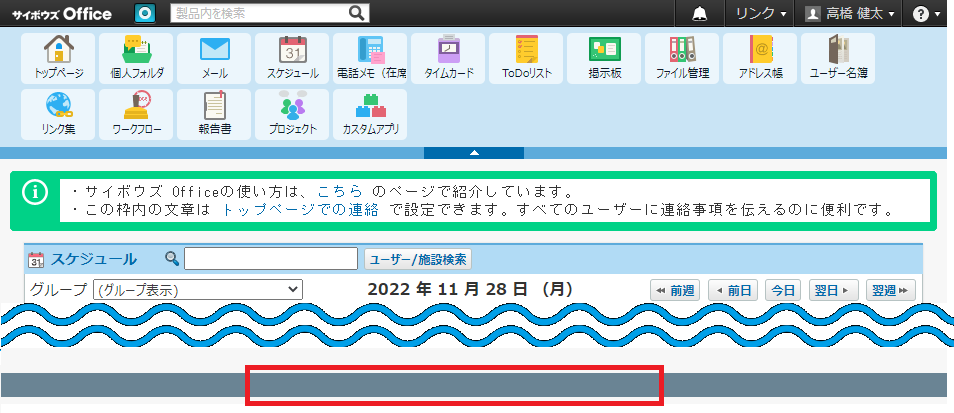Open the 個人フォルダ app
The image size is (954, 413).
point(136,58)
